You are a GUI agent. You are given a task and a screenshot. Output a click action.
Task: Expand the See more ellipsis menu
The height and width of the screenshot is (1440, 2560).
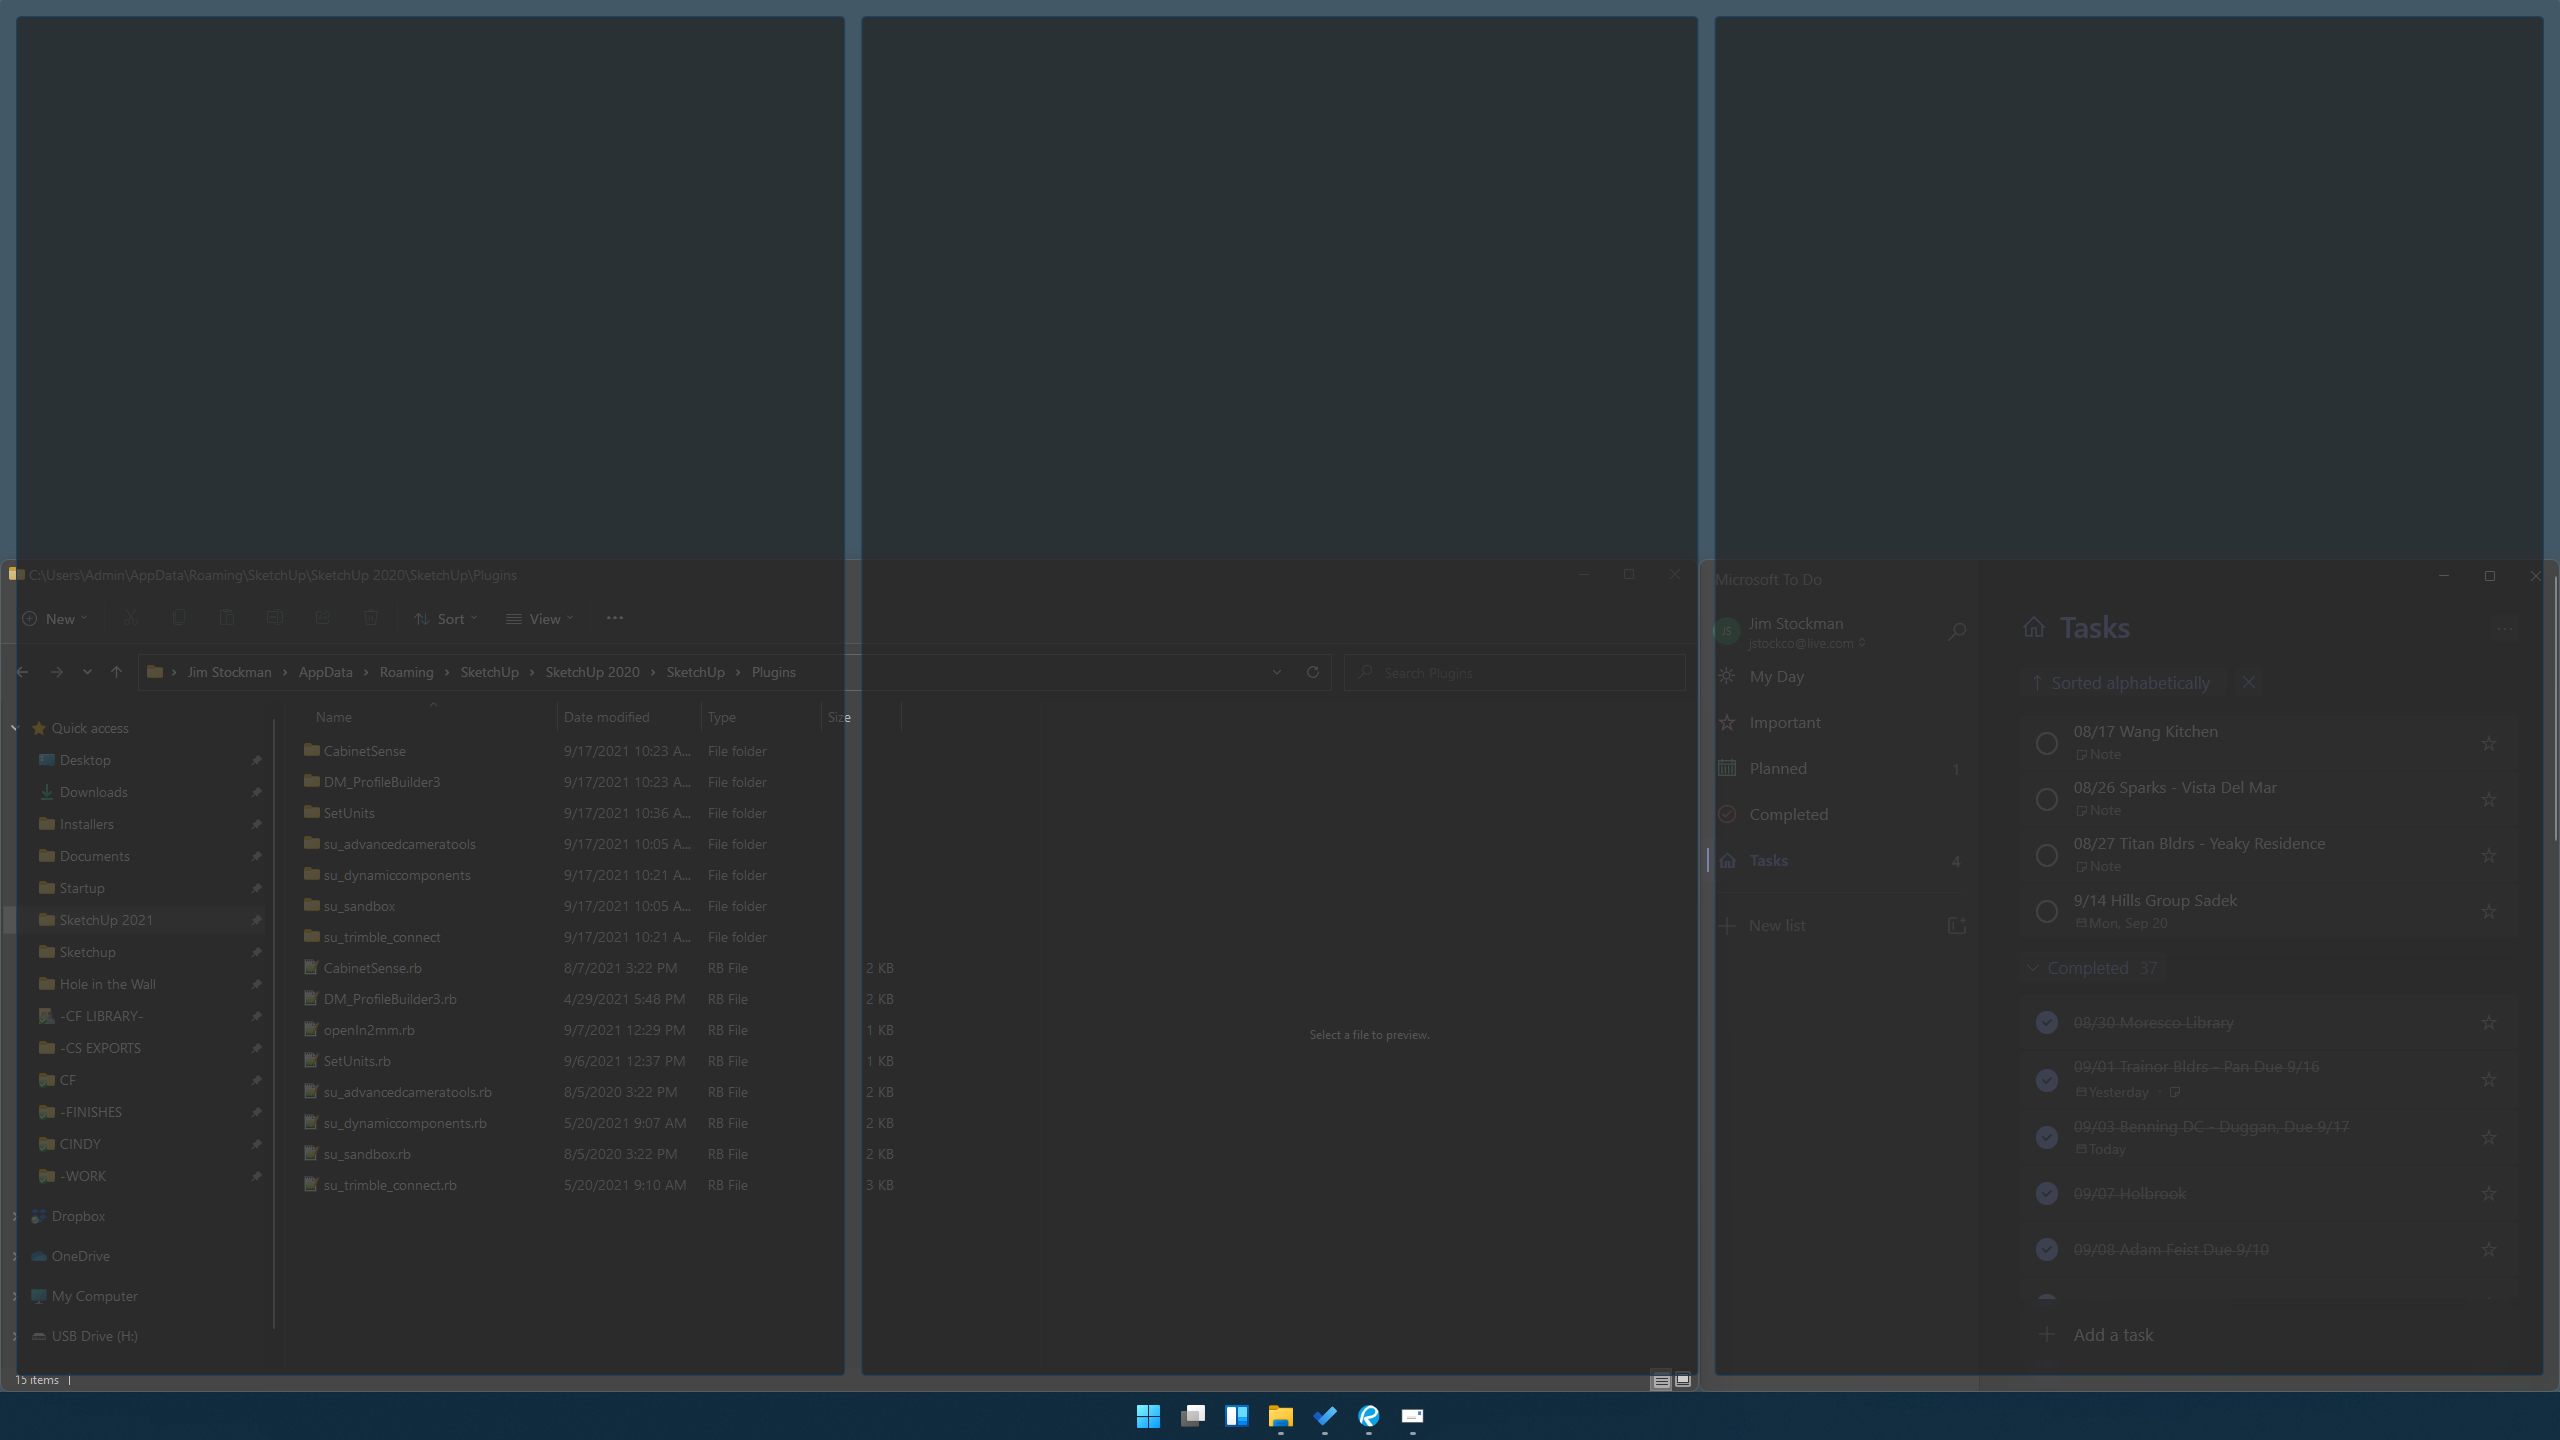[614, 618]
